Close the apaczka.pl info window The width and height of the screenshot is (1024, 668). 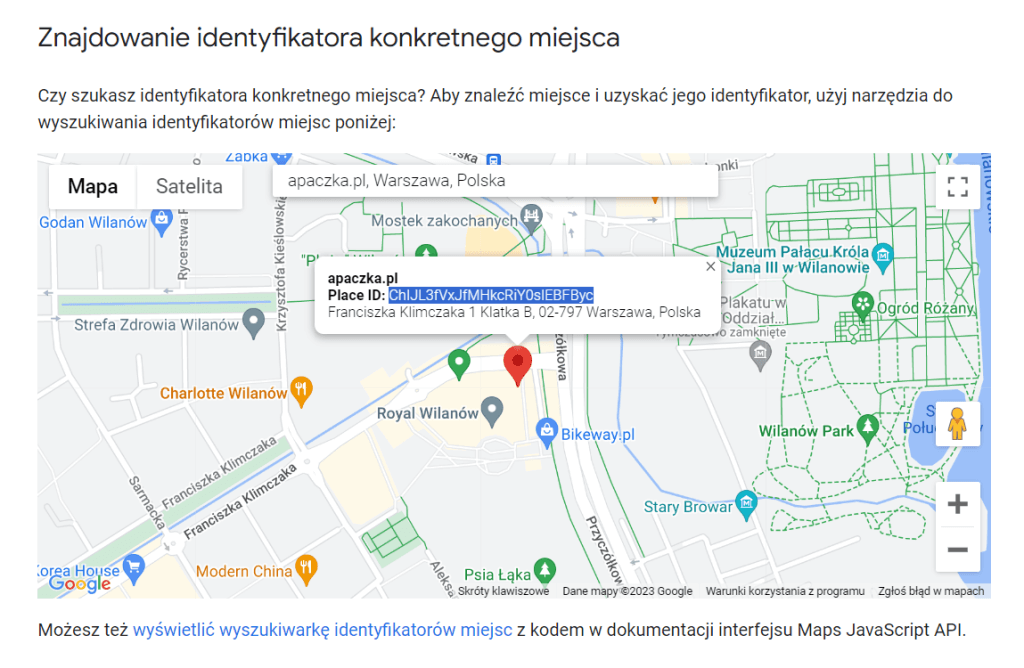[x=710, y=267]
